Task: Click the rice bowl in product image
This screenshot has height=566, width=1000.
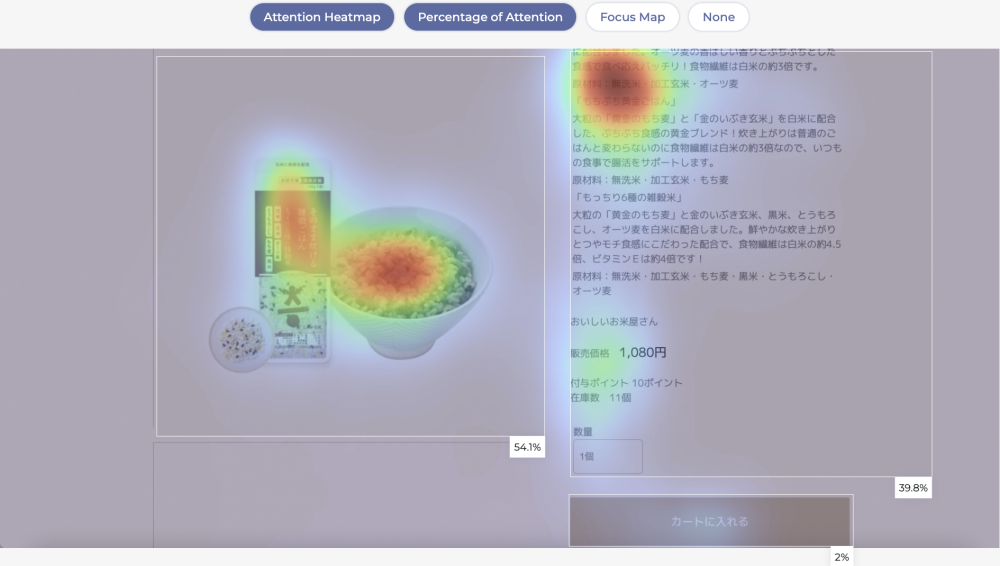Action: pyautogui.click(x=410, y=280)
